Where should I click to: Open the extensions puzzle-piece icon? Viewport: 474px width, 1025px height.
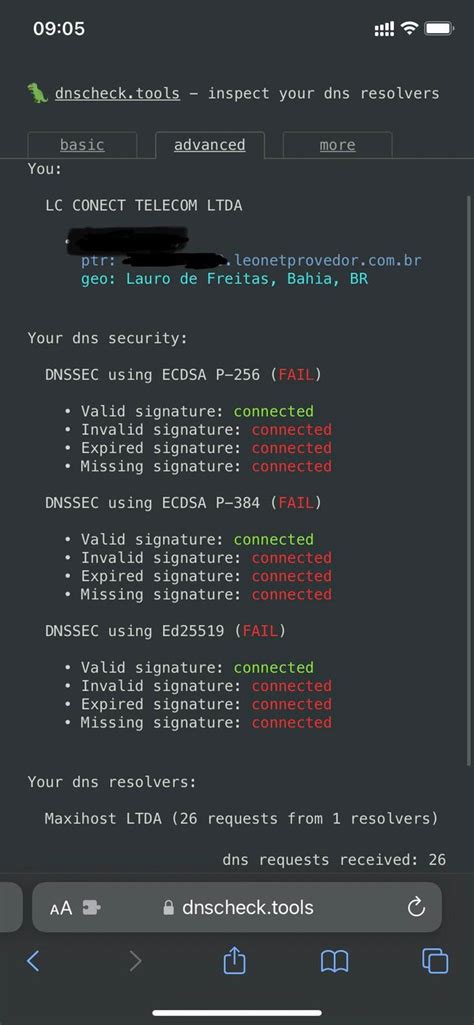coord(92,907)
